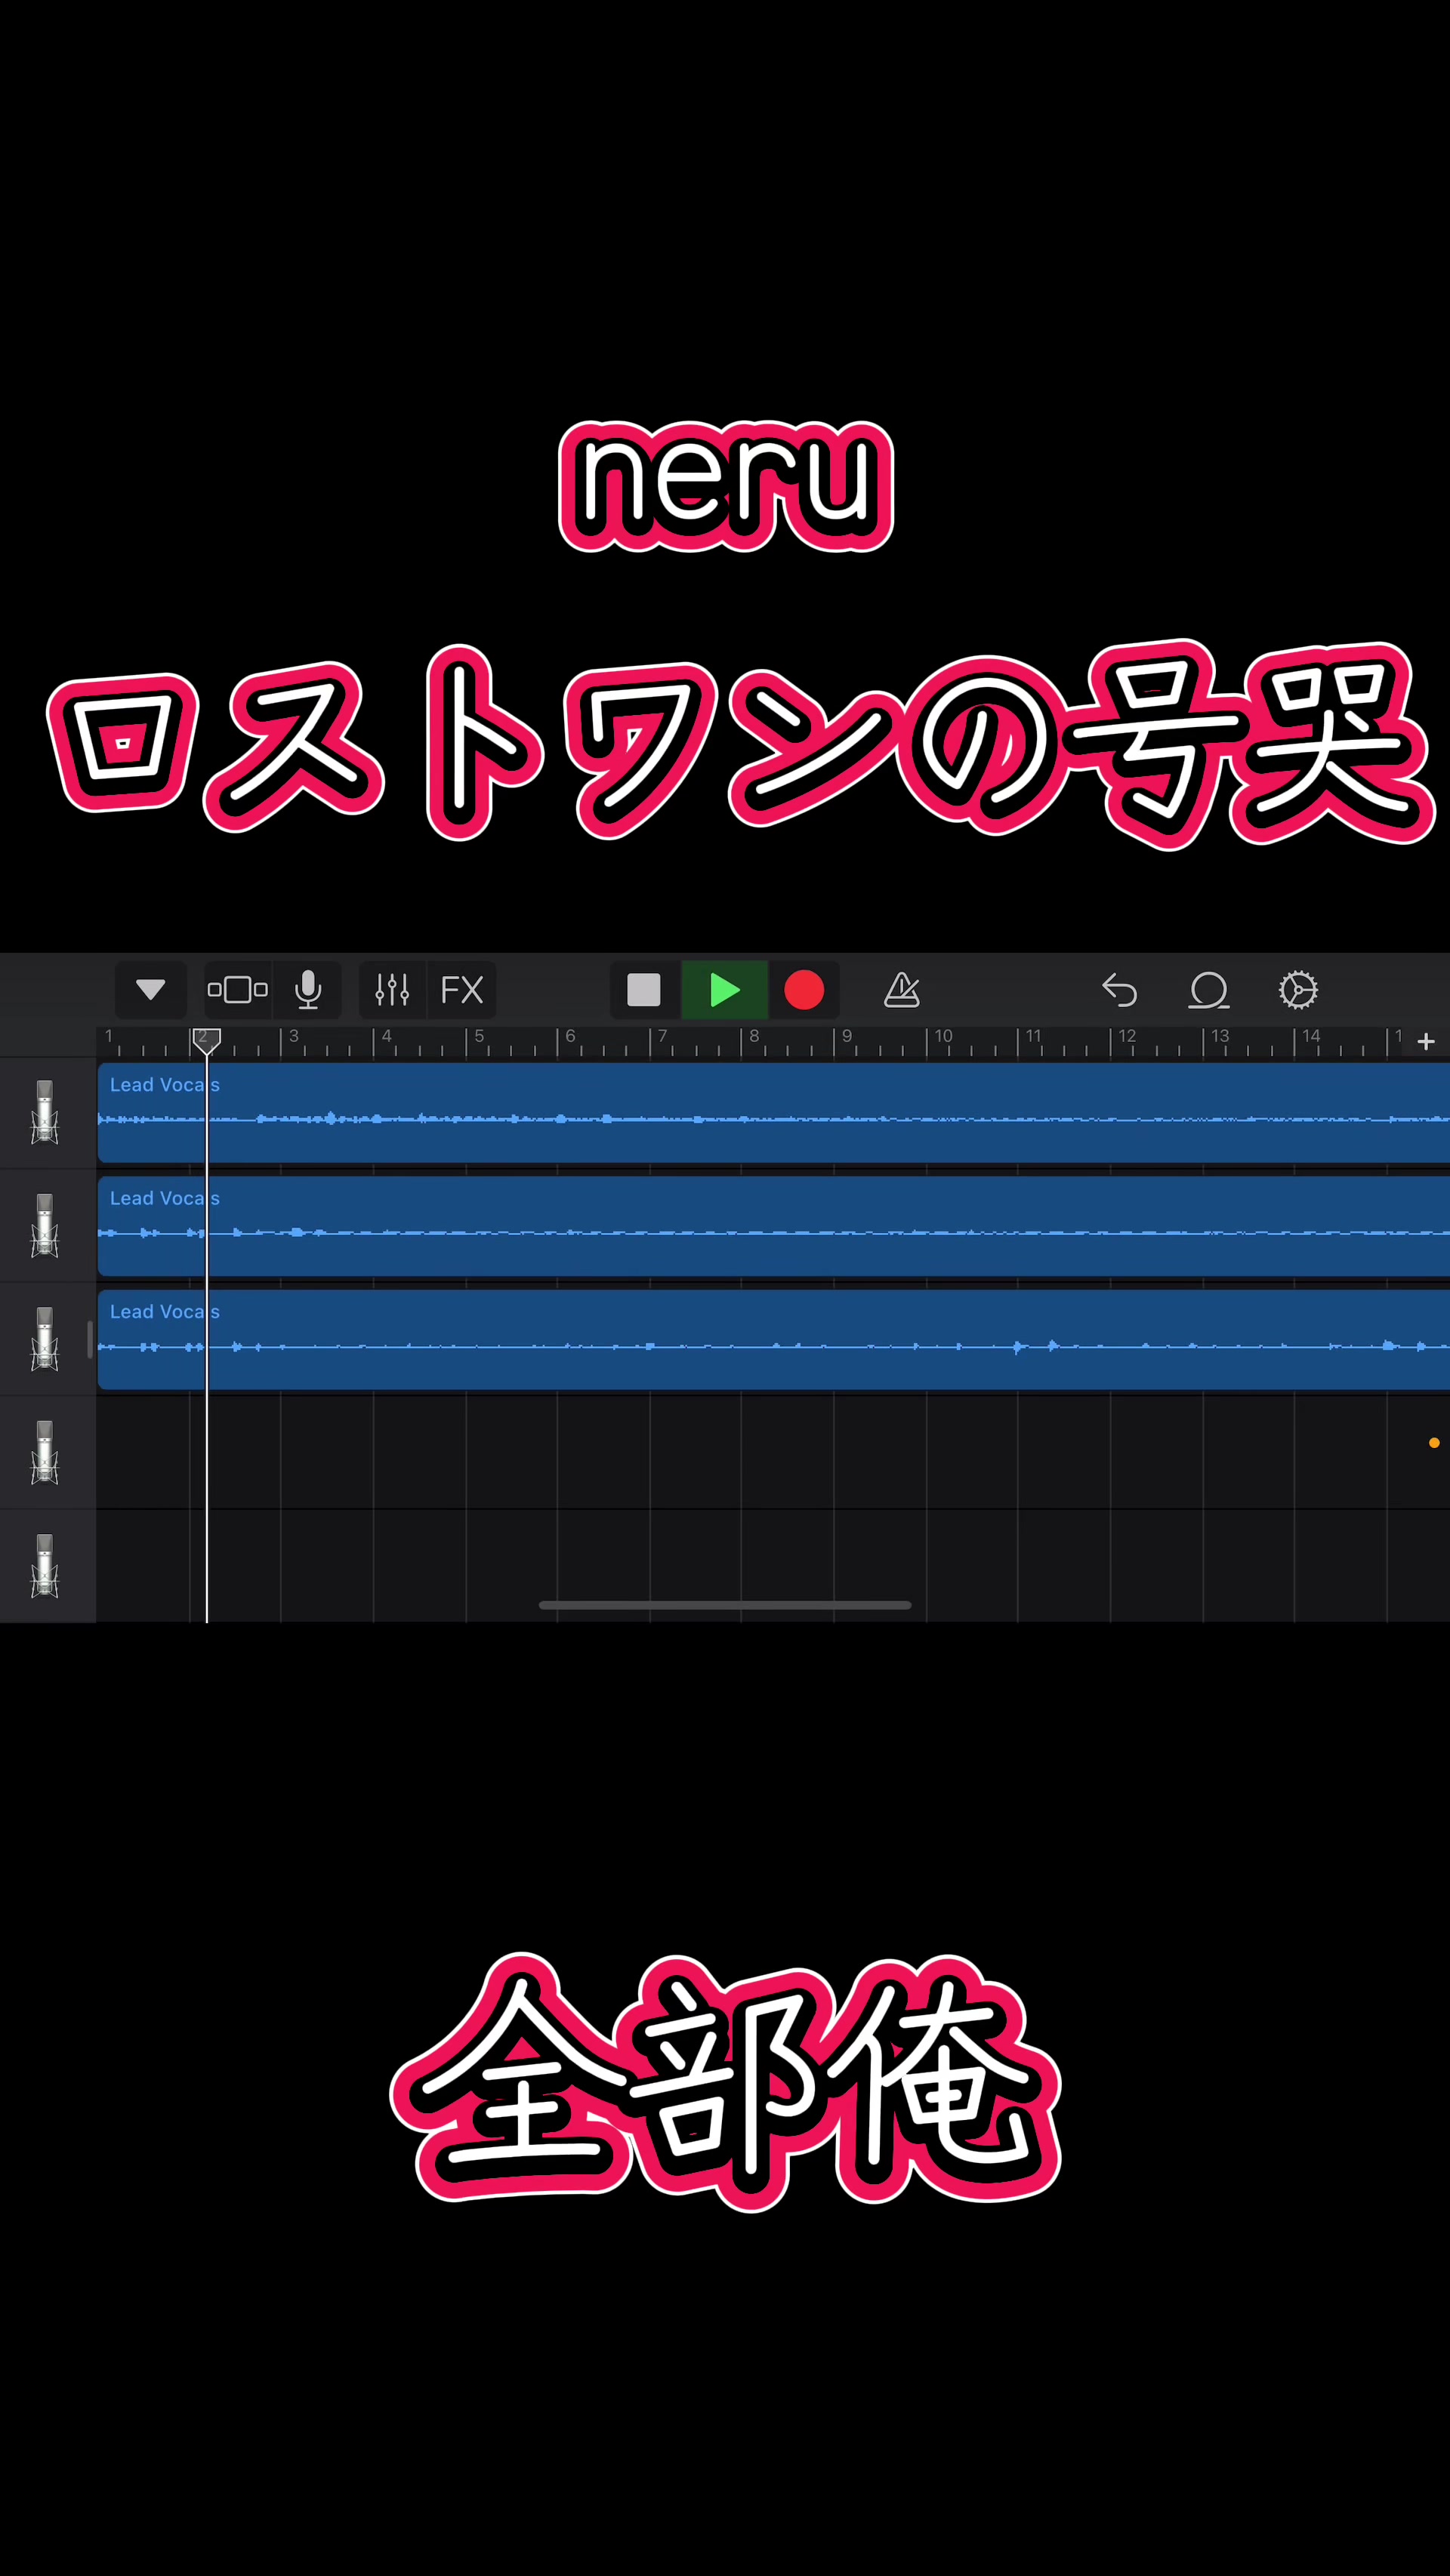
Task: Jump to bar 5 on the ruler
Action: [x=479, y=1036]
